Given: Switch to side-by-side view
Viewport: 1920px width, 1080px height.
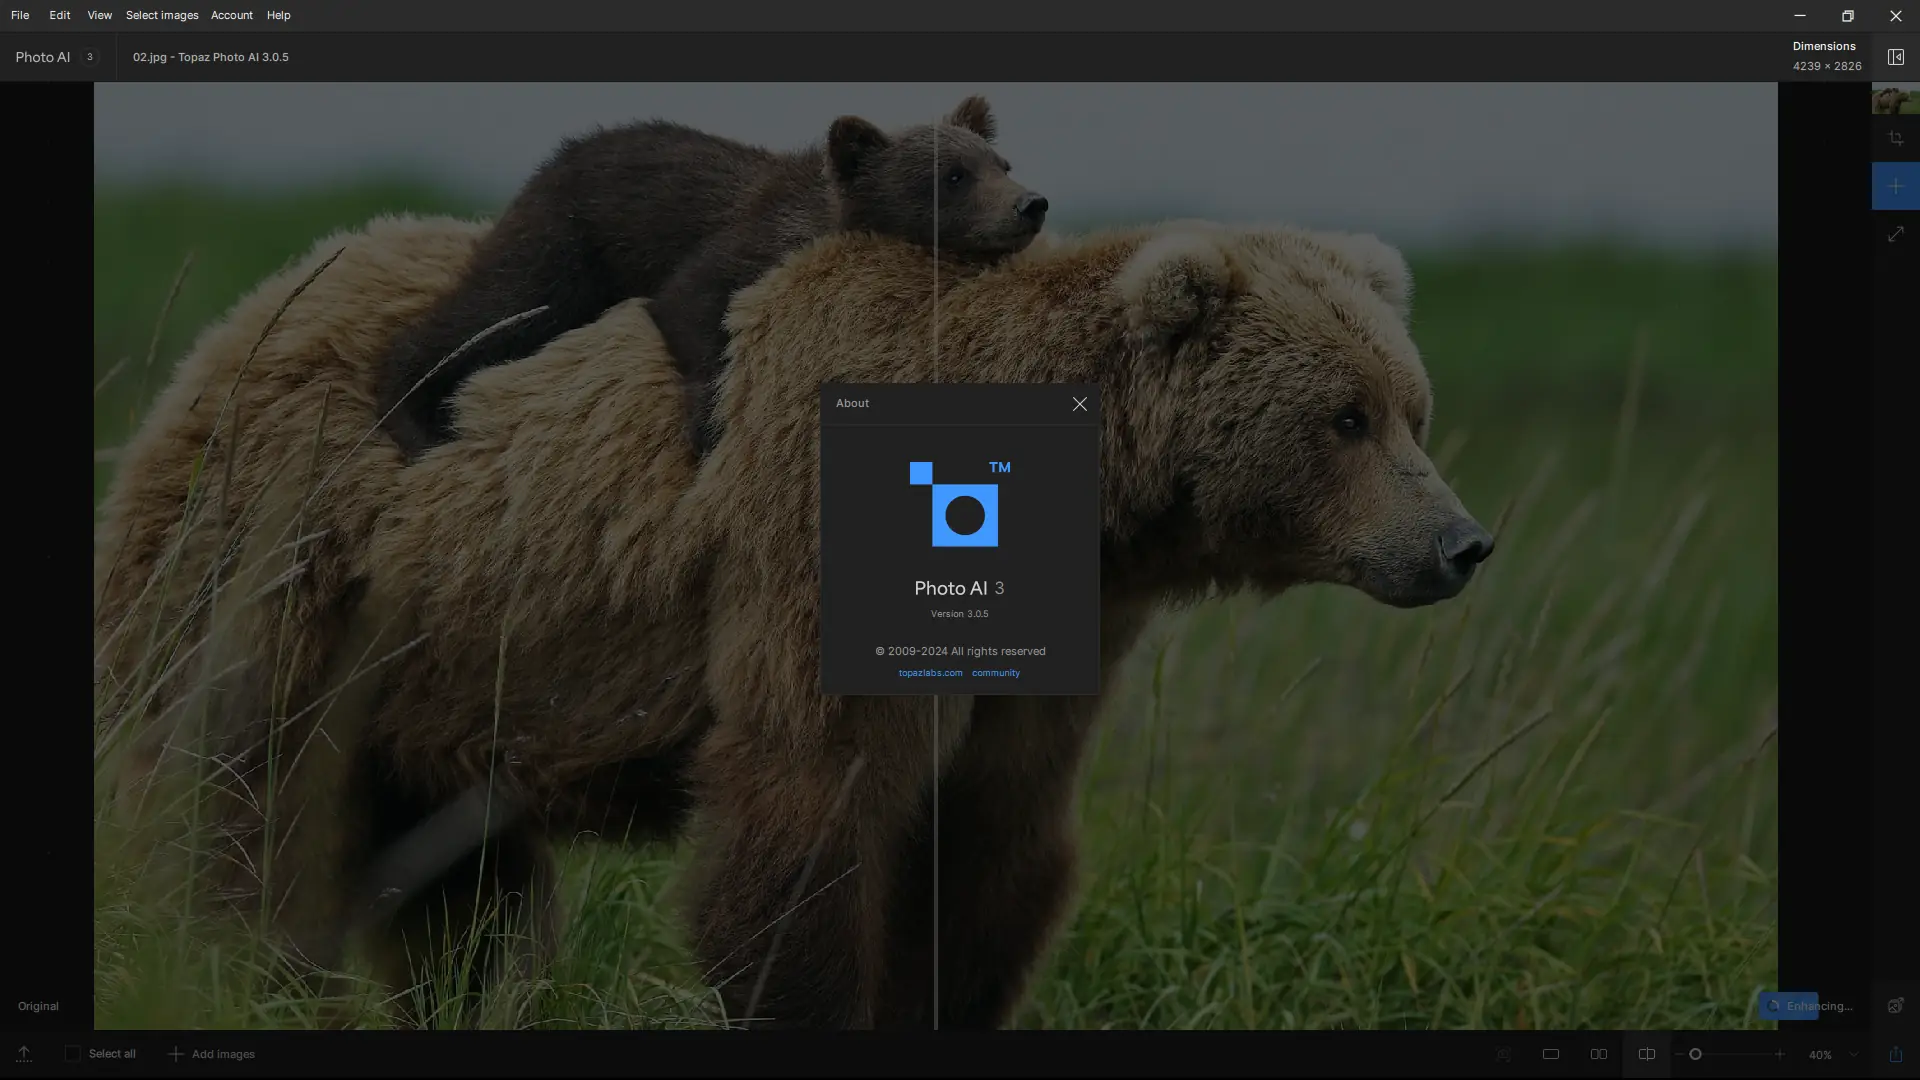Looking at the screenshot, I should pos(1598,1054).
